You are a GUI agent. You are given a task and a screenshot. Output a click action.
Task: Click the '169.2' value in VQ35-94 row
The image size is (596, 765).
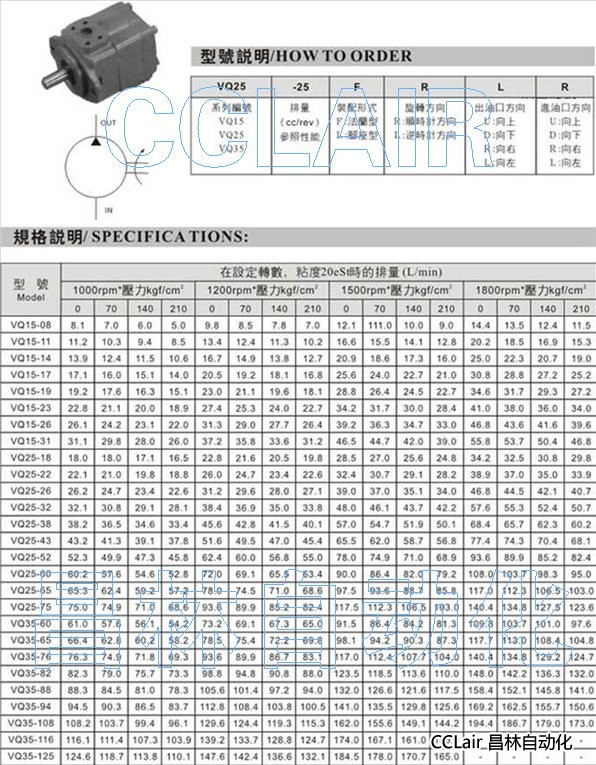tap(480, 707)
